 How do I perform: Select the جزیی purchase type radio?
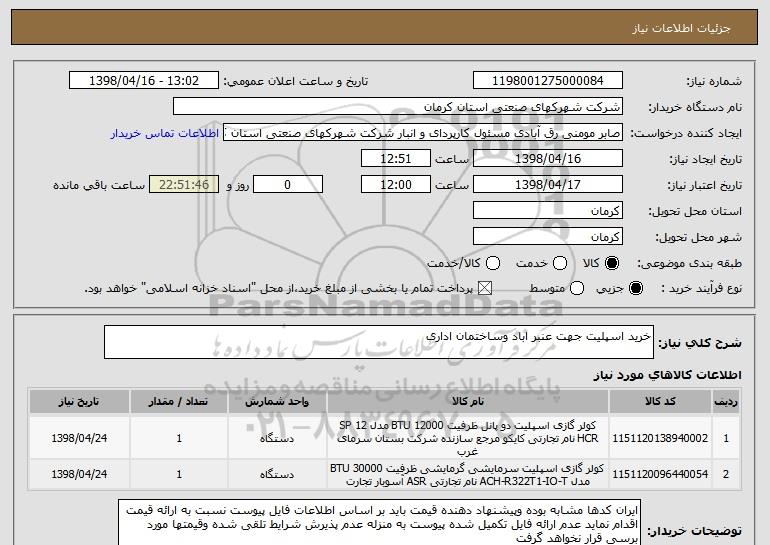[x=635, y=289]
